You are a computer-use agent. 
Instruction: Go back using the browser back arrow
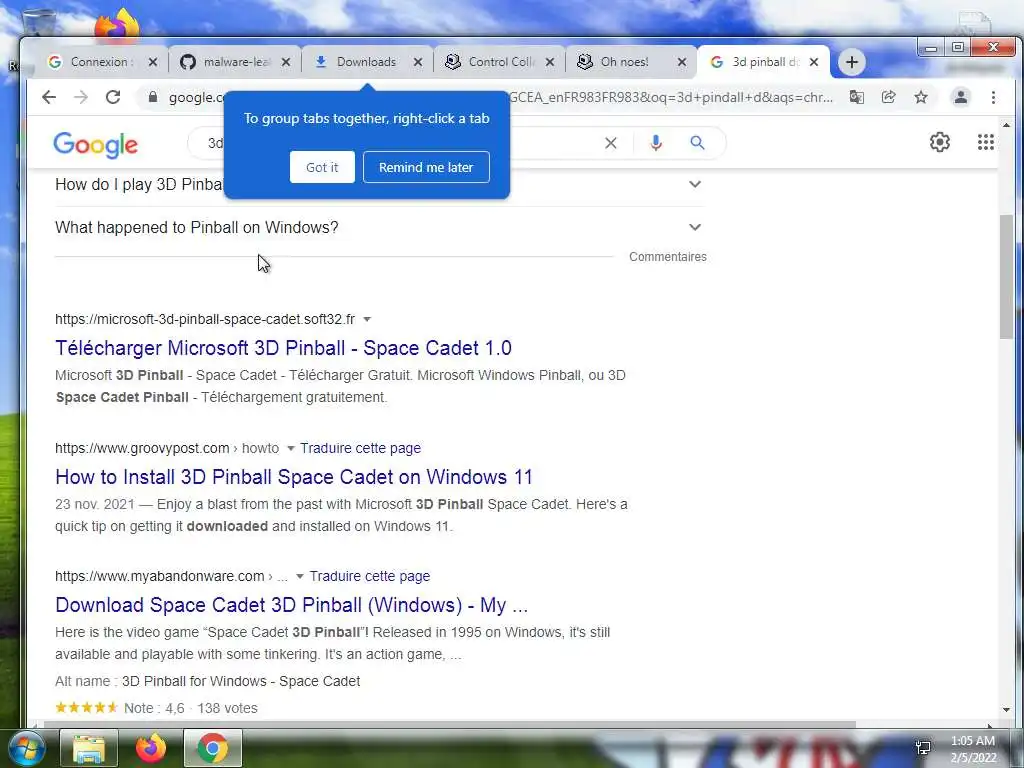click(49, 97)
